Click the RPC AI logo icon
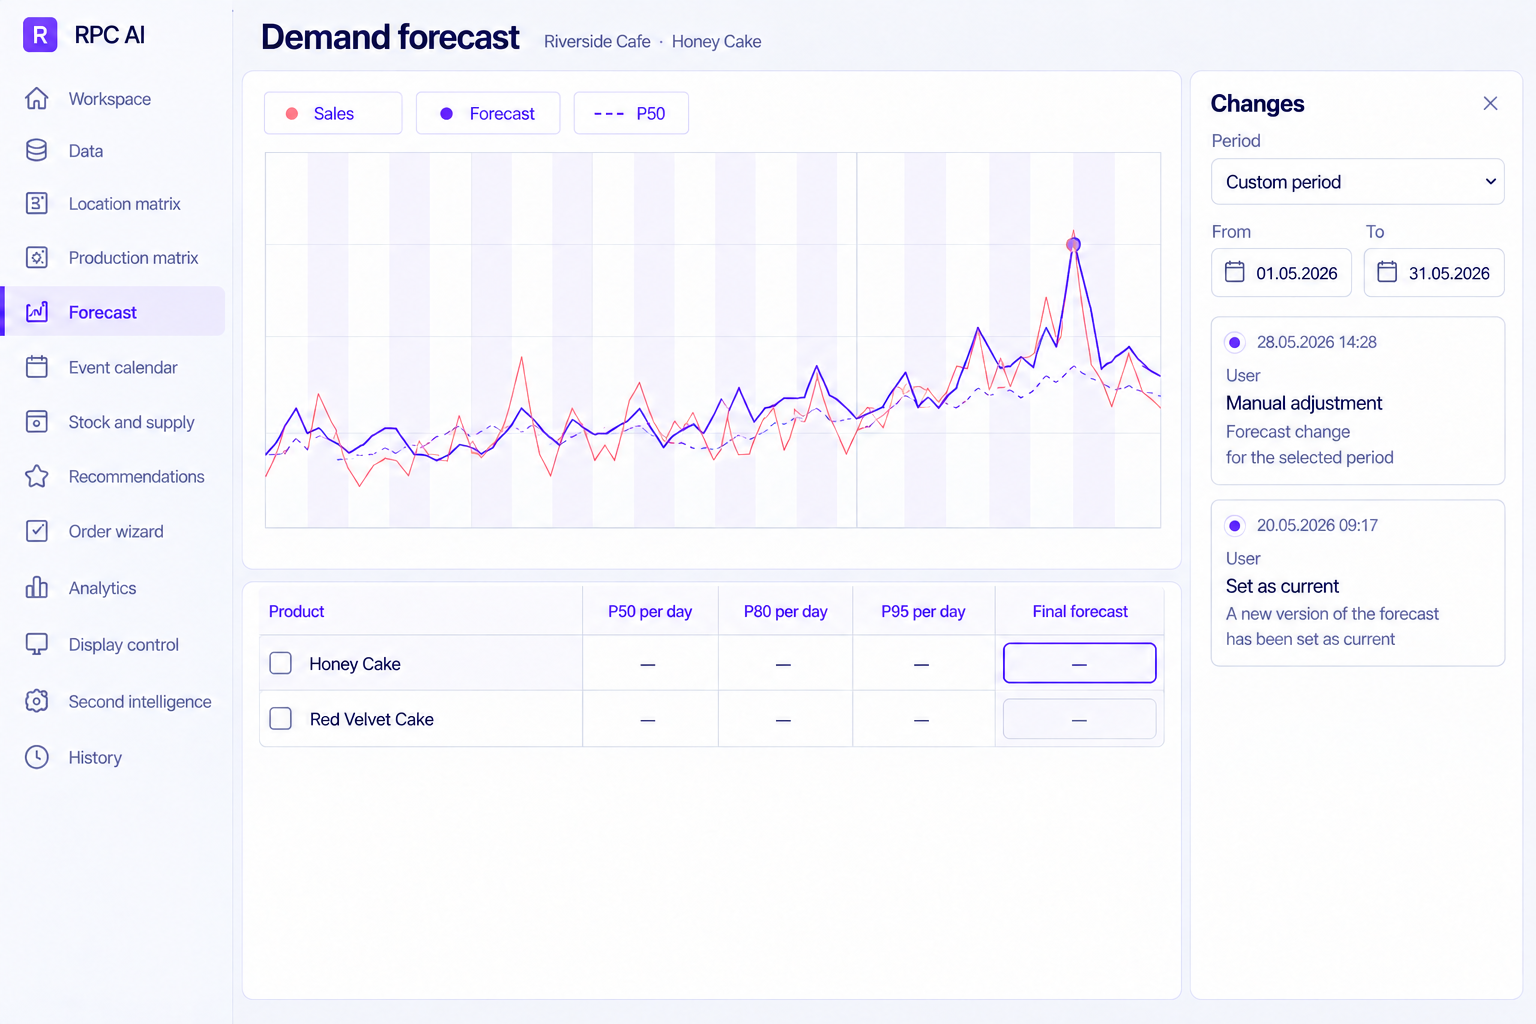This screenshot has height=1024, width=1536. click(40, 35)
